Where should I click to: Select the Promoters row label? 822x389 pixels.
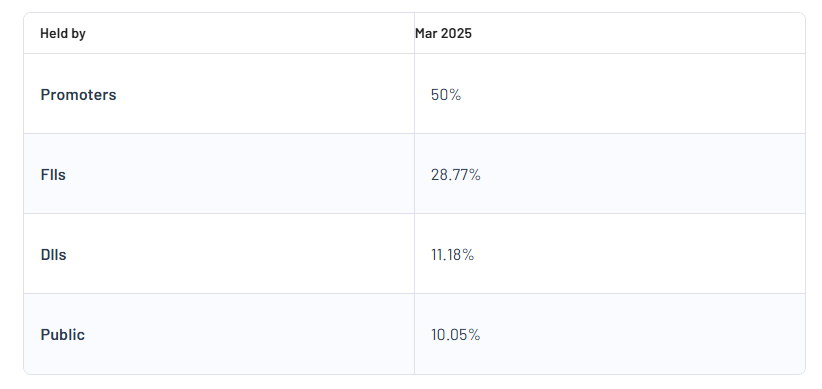[x=79, y=95]
